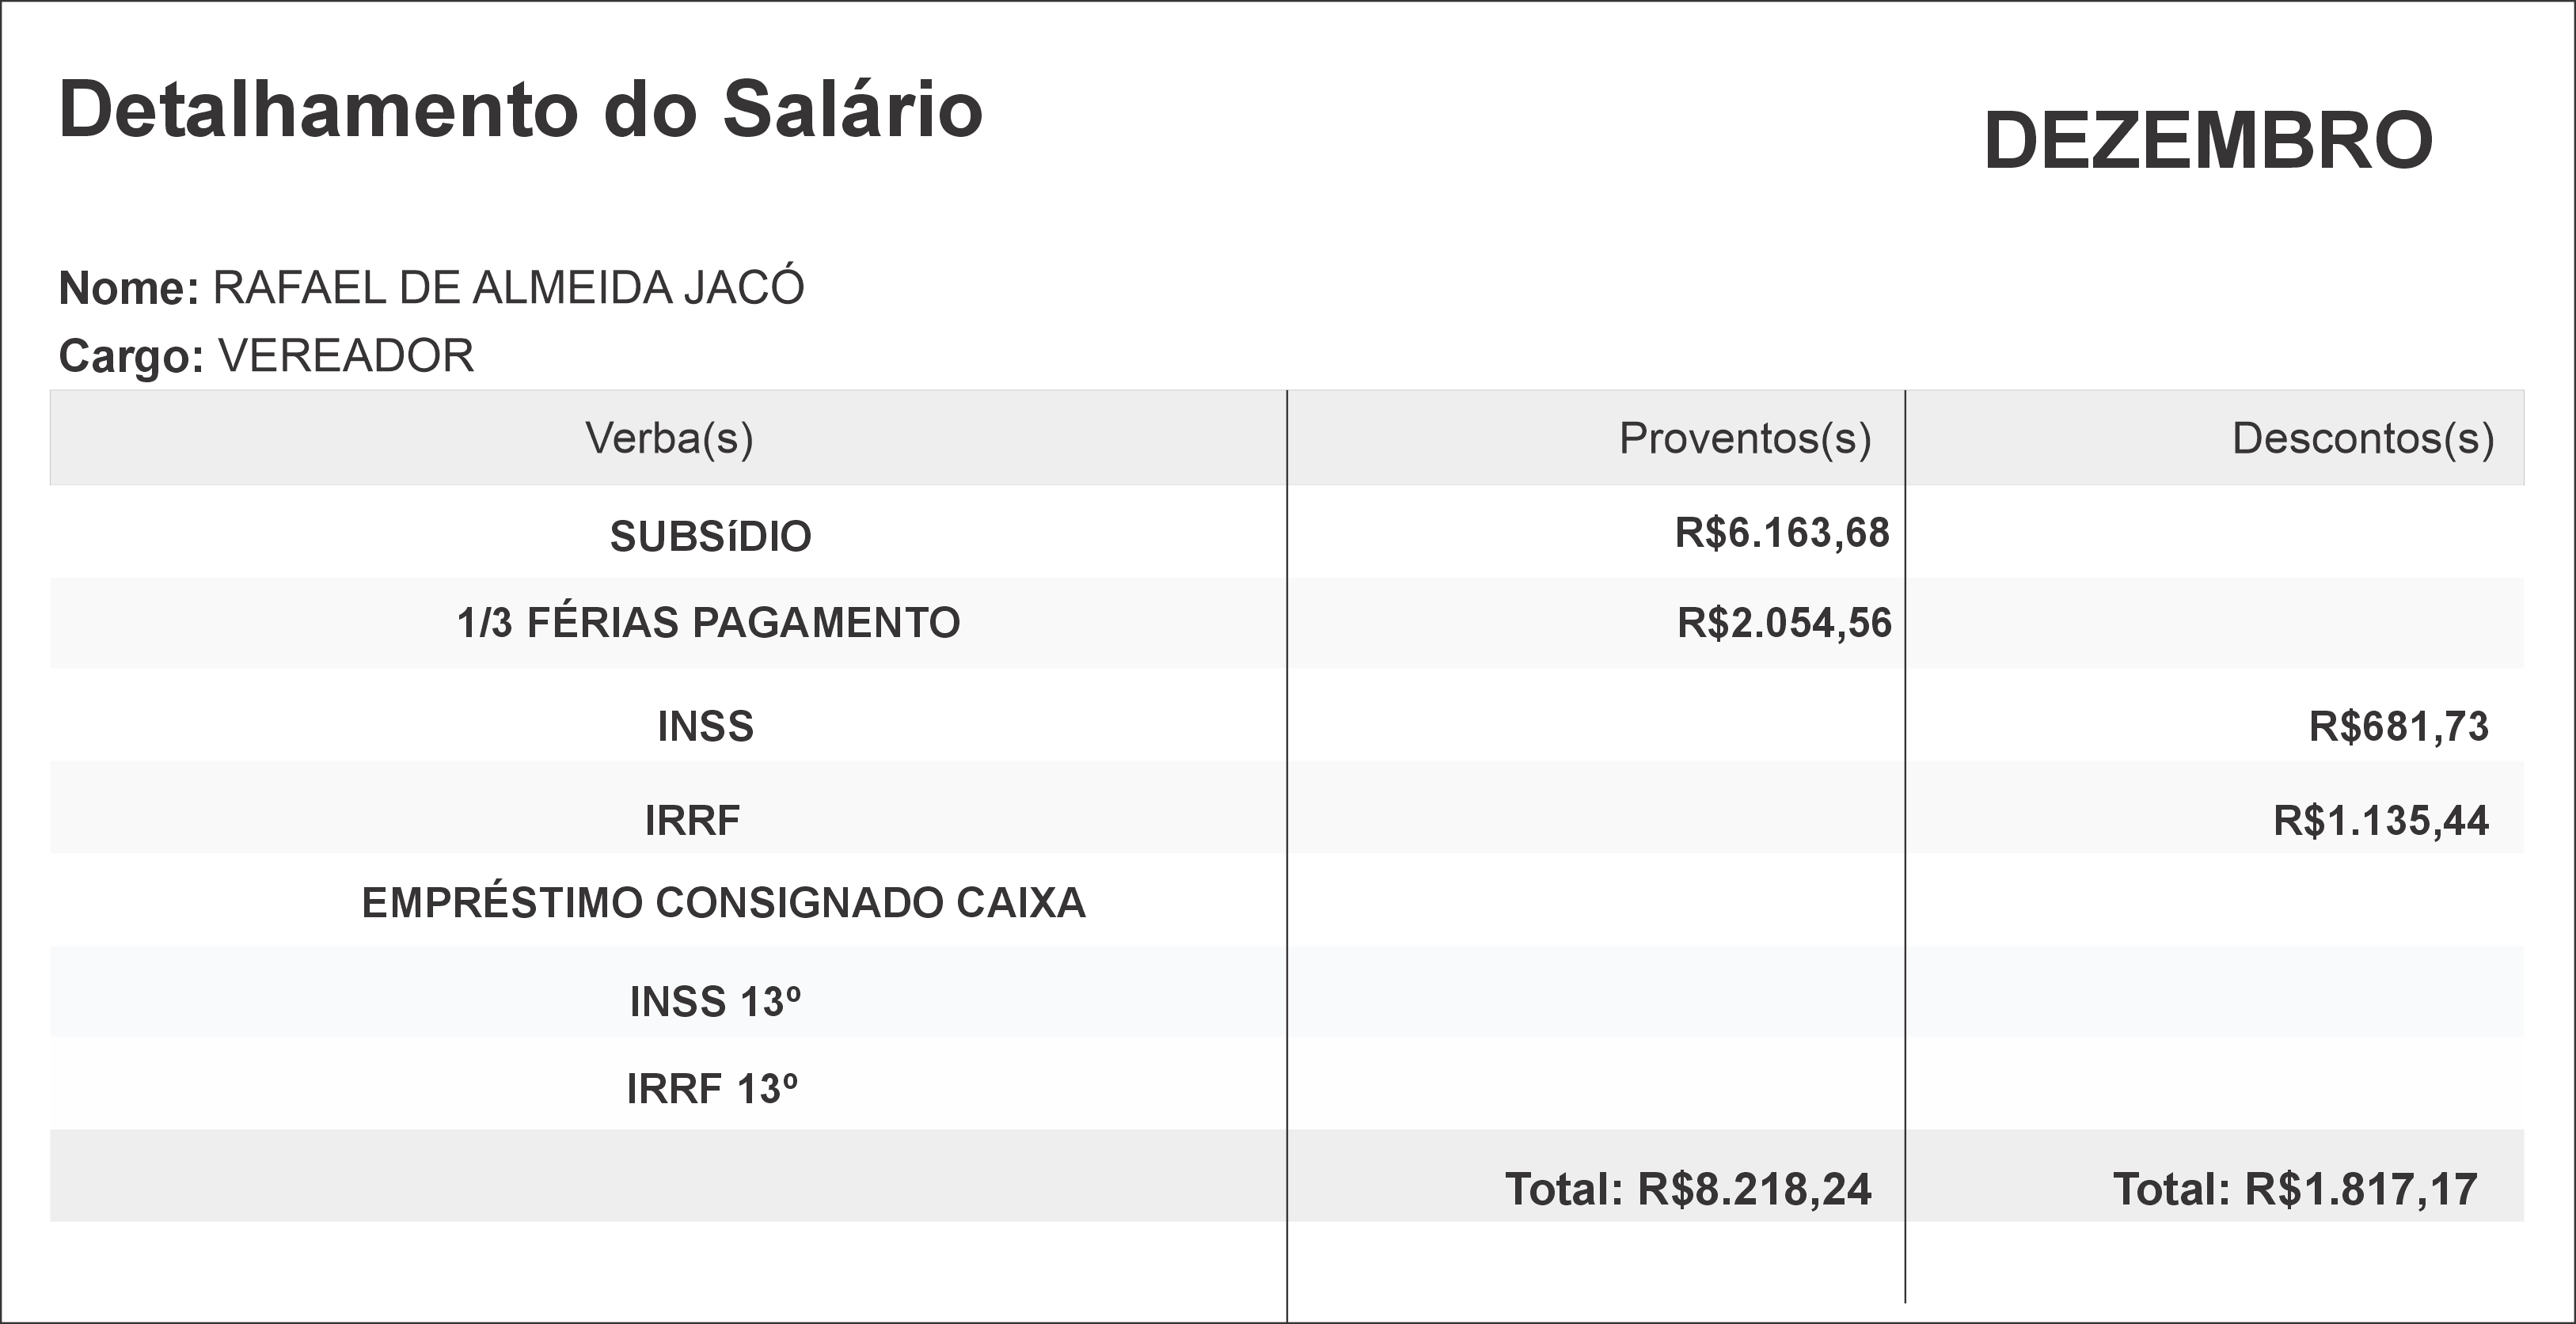Click the IRRF discount R$1.135,44
Viewport: 2576px width, 1324px height.
click(2380, 821)
